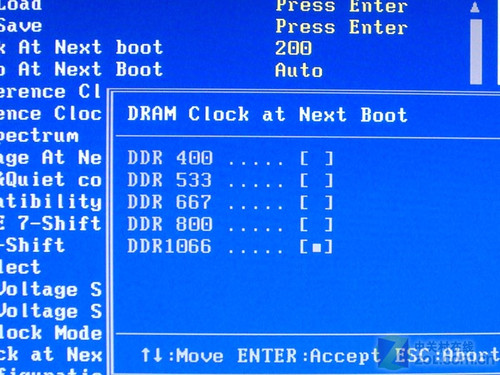Click the 'atibility' menu row
The height and width of the screenshot is (375, 500).
click(x=51, y=202)
